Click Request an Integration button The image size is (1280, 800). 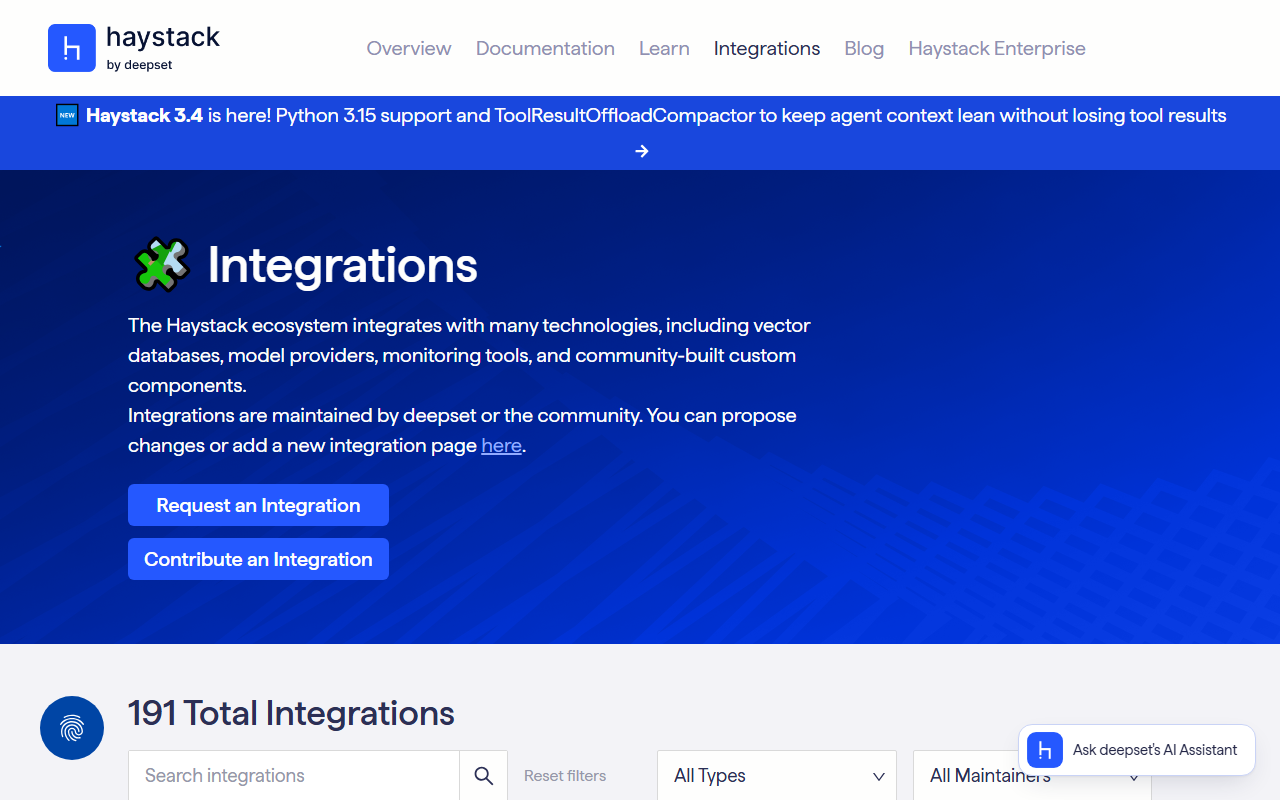(258, 505)
